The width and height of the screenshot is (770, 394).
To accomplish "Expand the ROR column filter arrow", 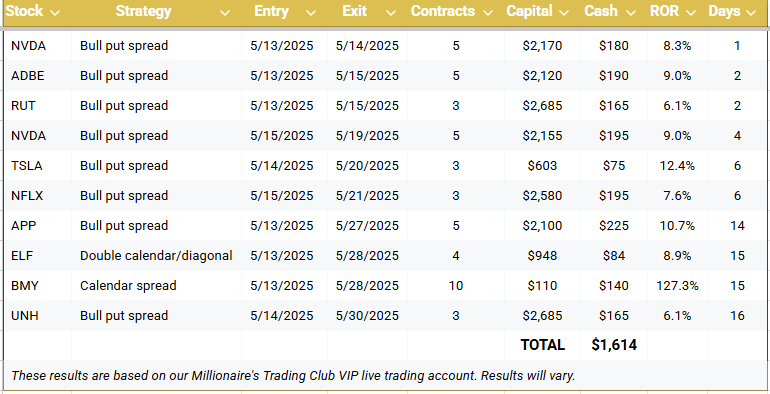I will click(691, 13).
